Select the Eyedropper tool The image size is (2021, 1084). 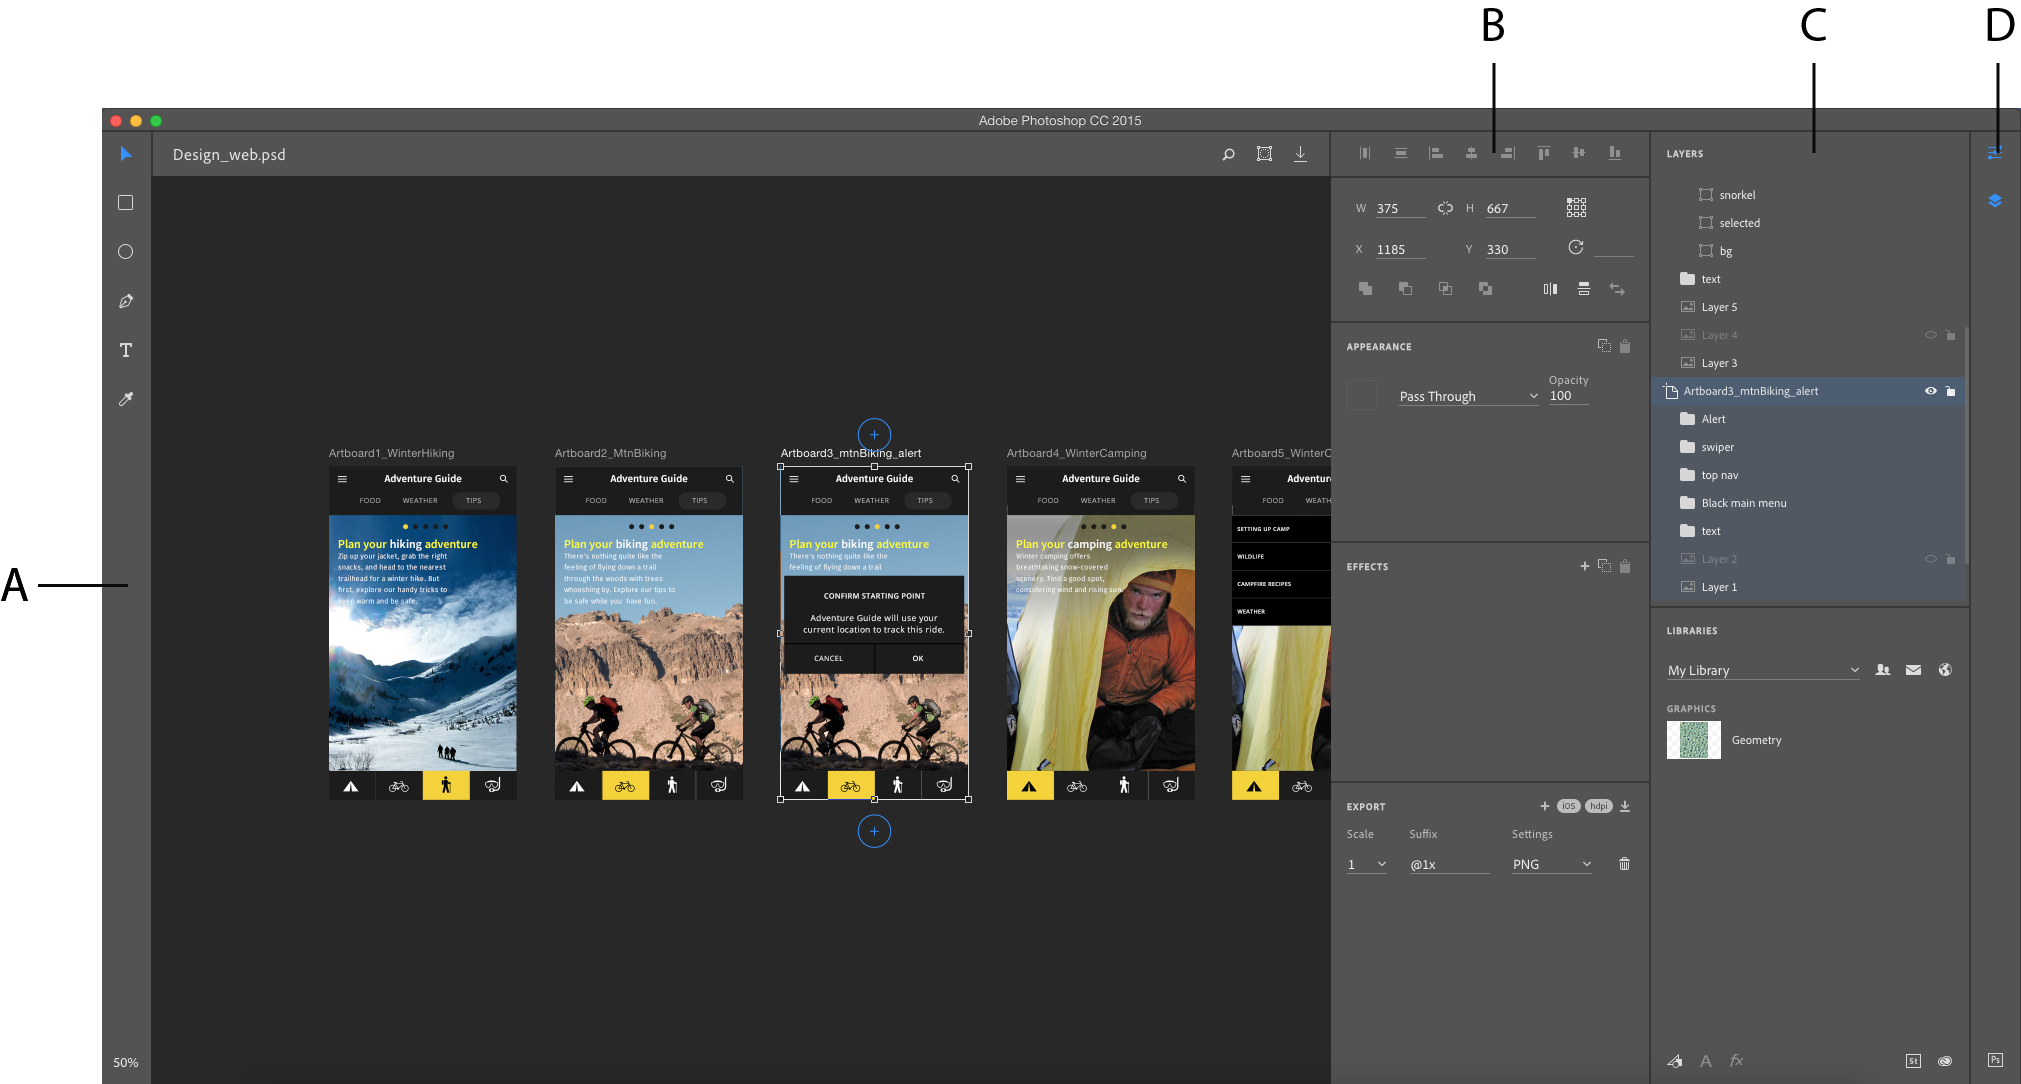[x=126, y=399]
